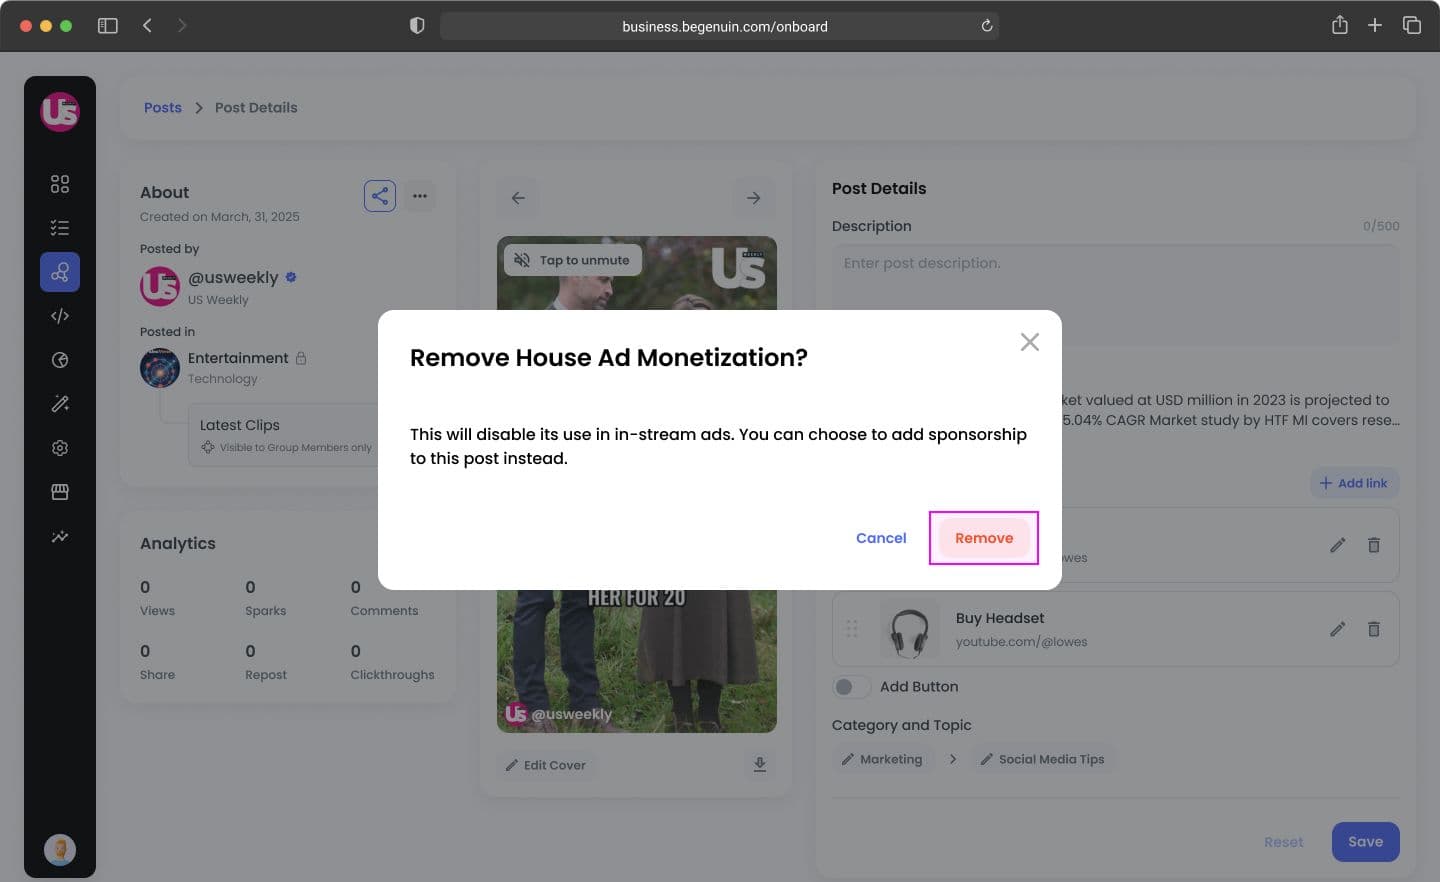This screenshot has height=882, width=1440.
Task: Open the pie chart icon in sidebar
Action: (60, 360)
